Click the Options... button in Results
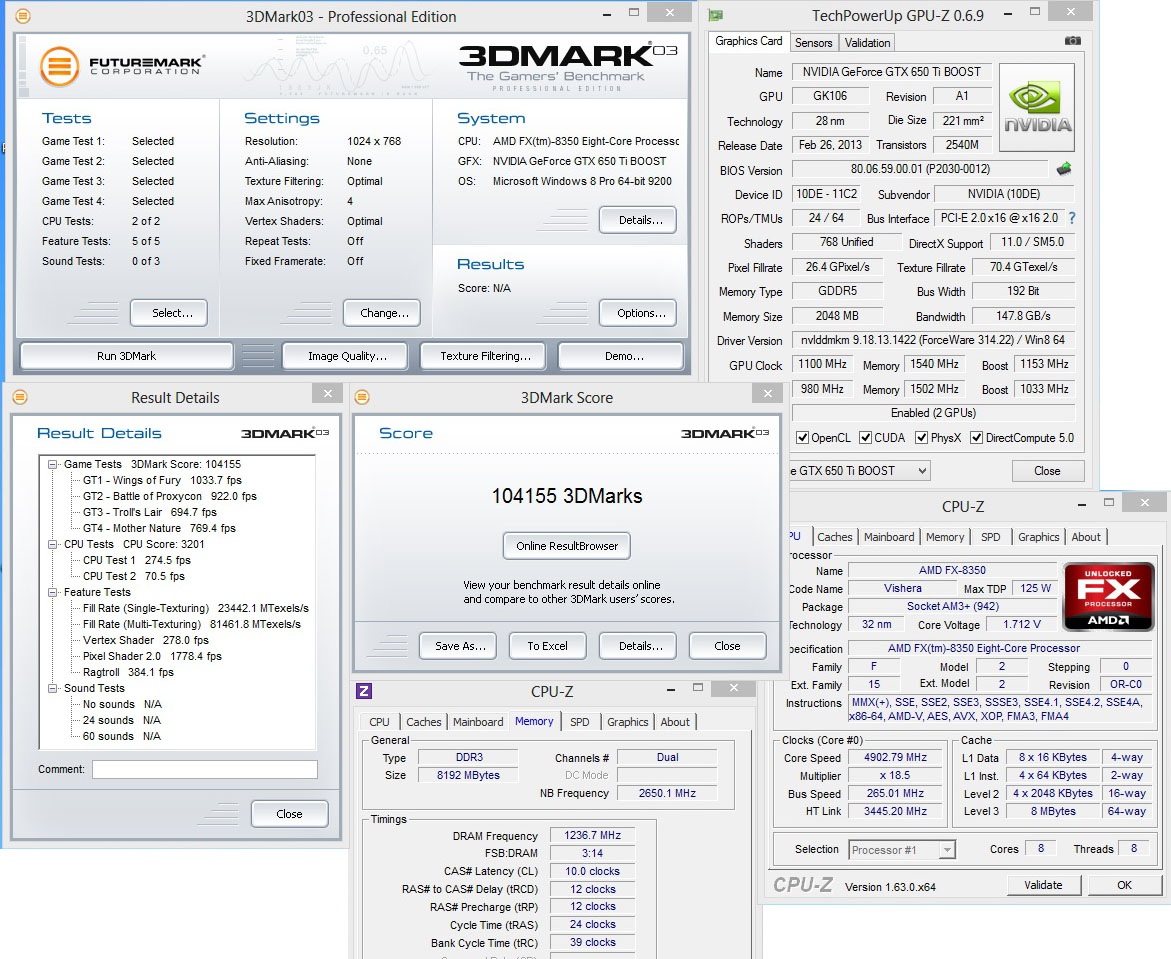The height and width of the screenshot is (959, 1171). pos(638,313)
